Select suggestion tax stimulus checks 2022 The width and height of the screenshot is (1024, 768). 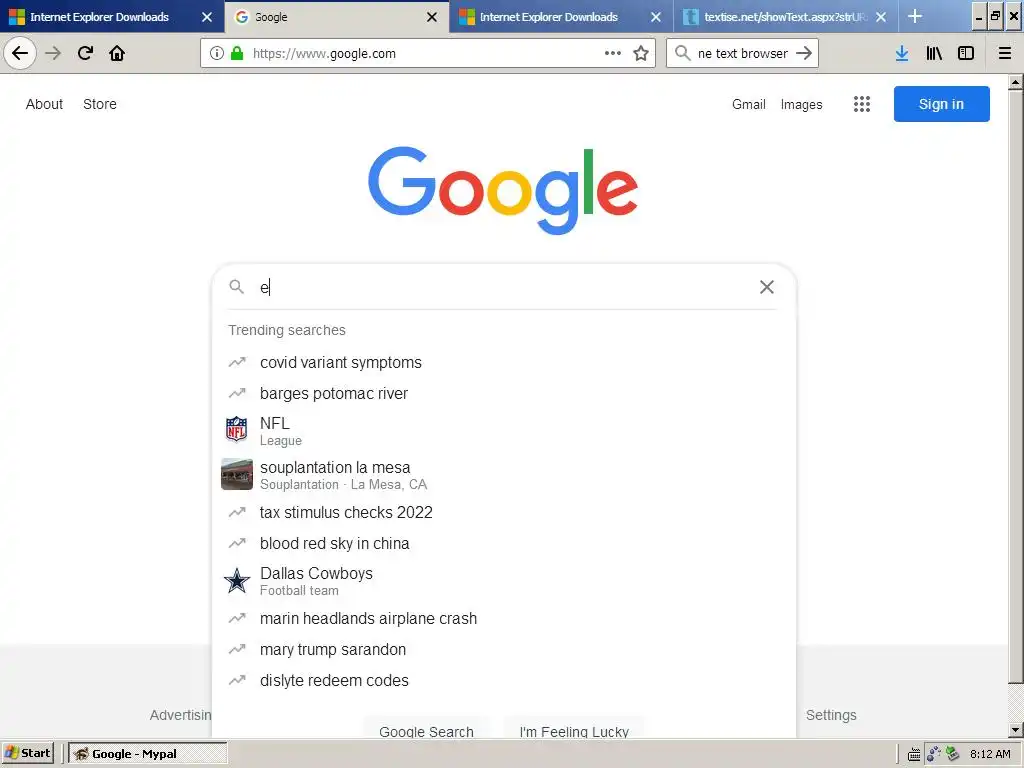(x=504, y=513)
